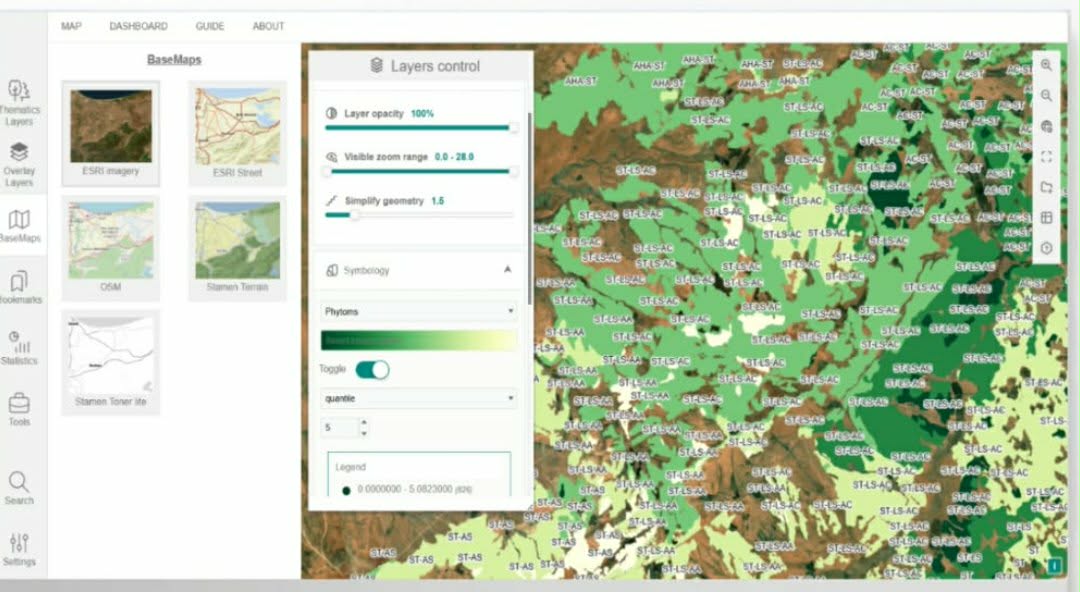
Task: Open the DASHBOARD menu item
Action: click(x=138, y=26)
